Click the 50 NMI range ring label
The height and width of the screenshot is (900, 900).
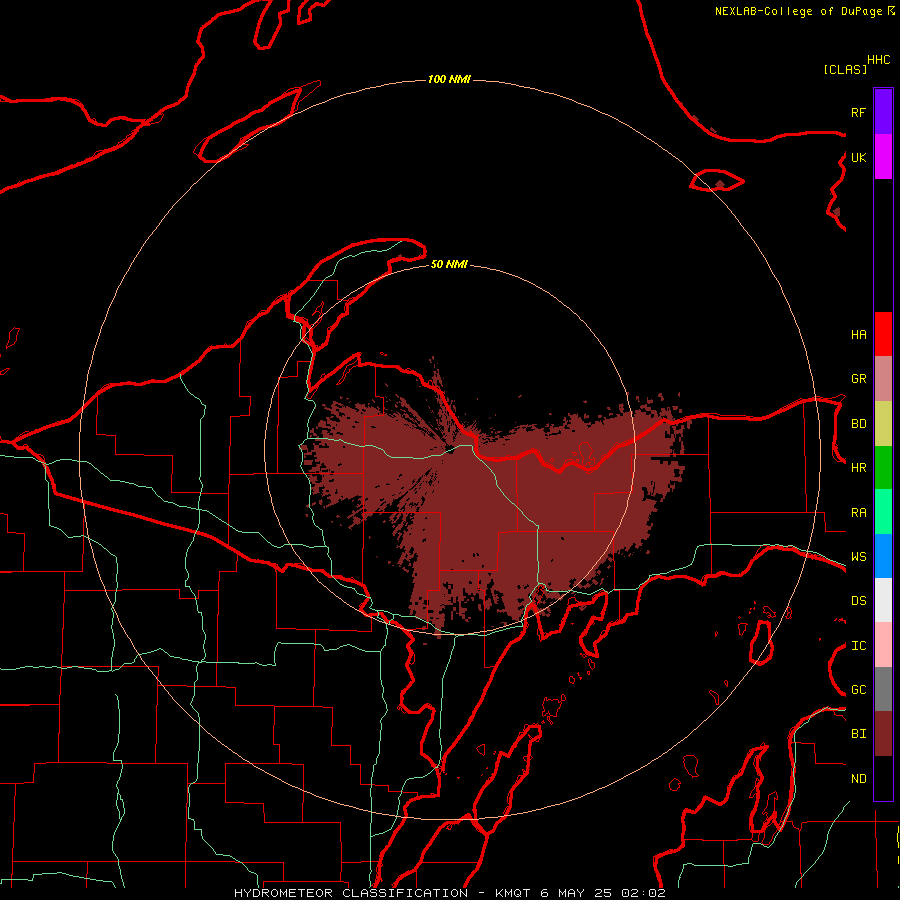[449, 264]
